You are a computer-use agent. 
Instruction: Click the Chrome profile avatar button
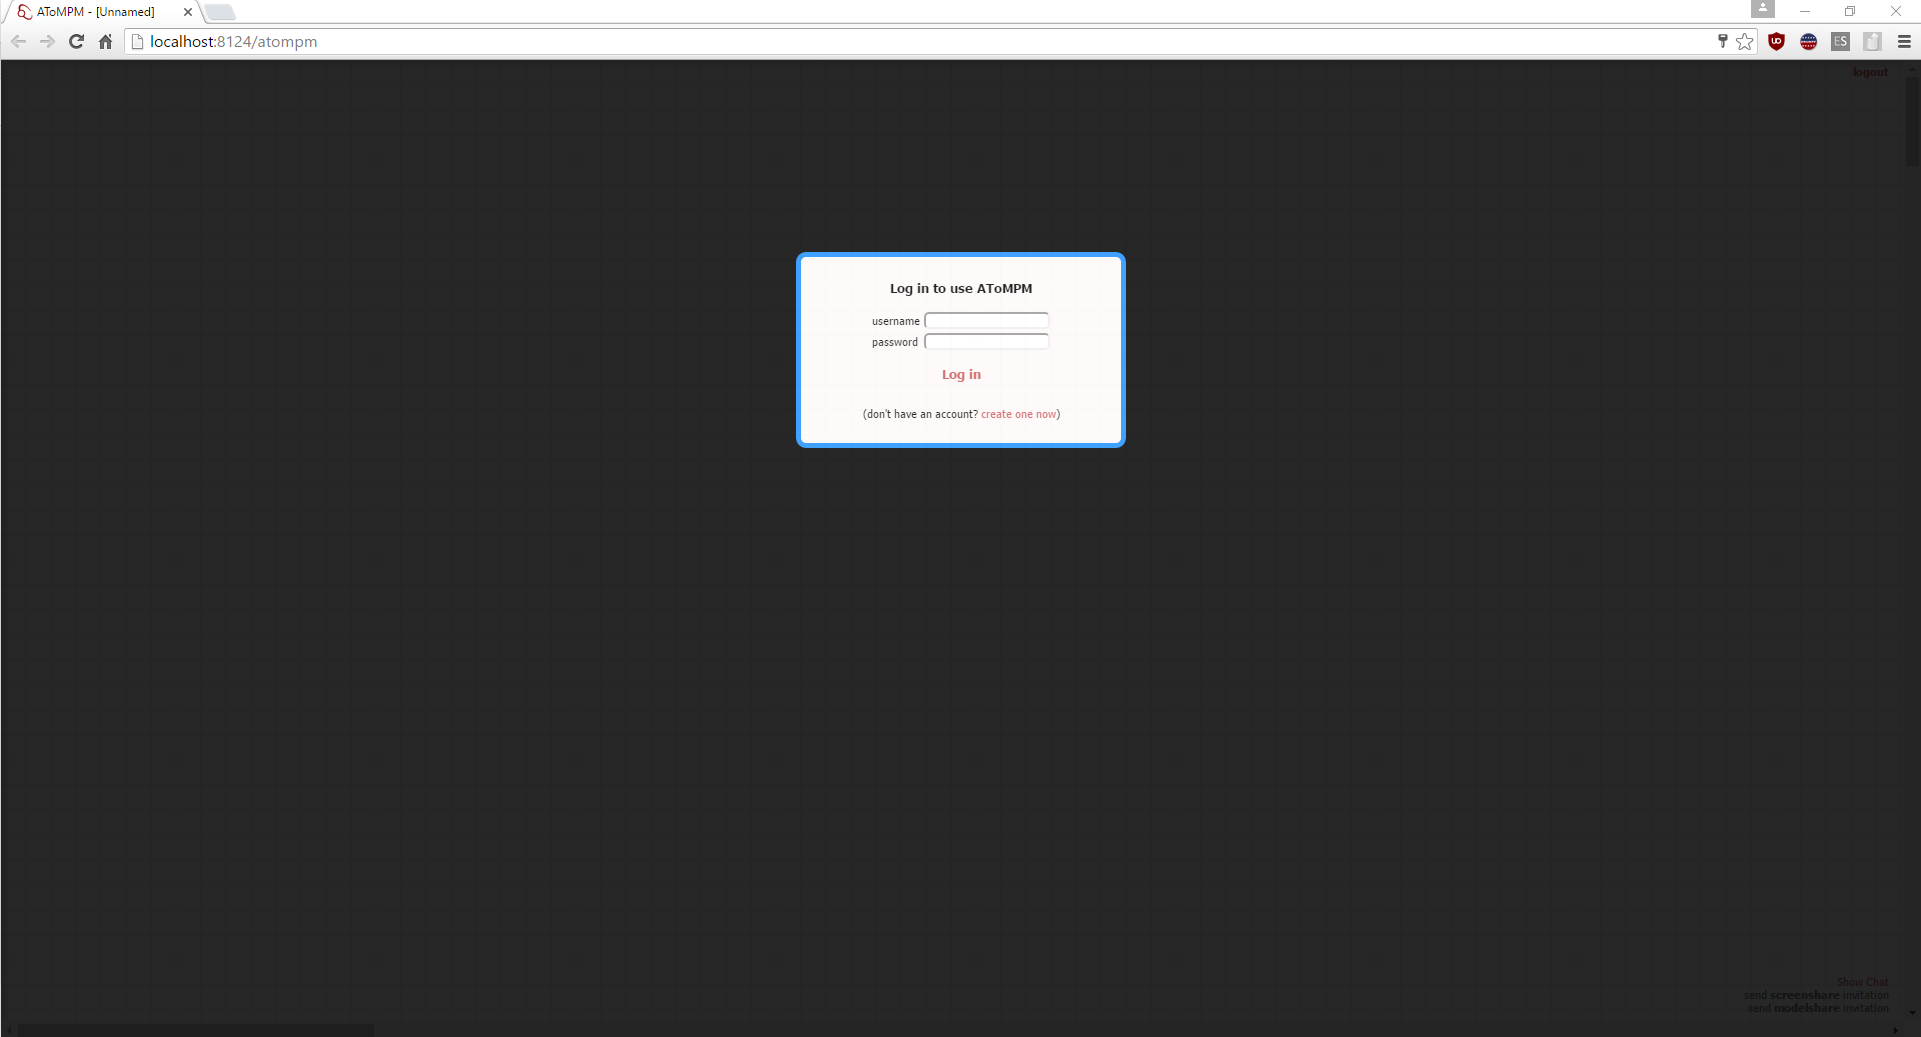tap(1763, 9)
